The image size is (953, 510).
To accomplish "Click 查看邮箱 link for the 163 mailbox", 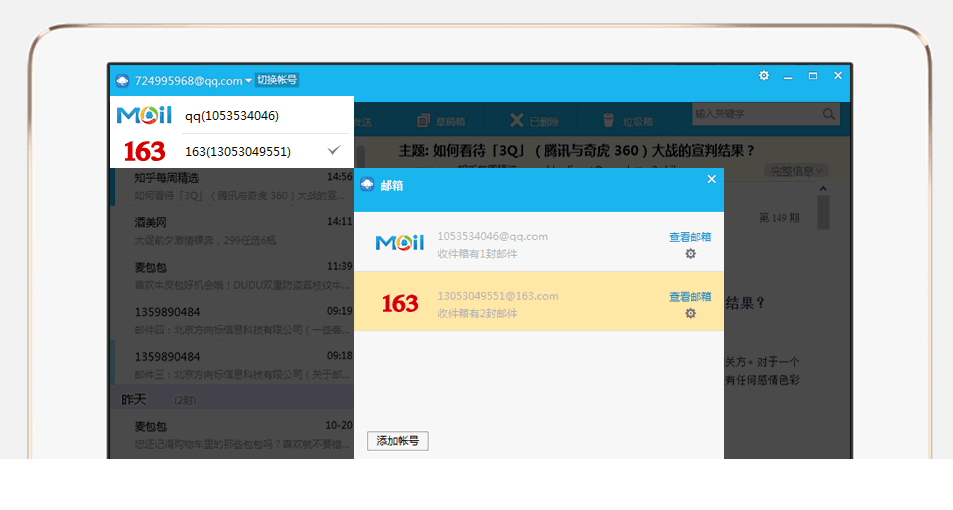I will coord(690,296).
